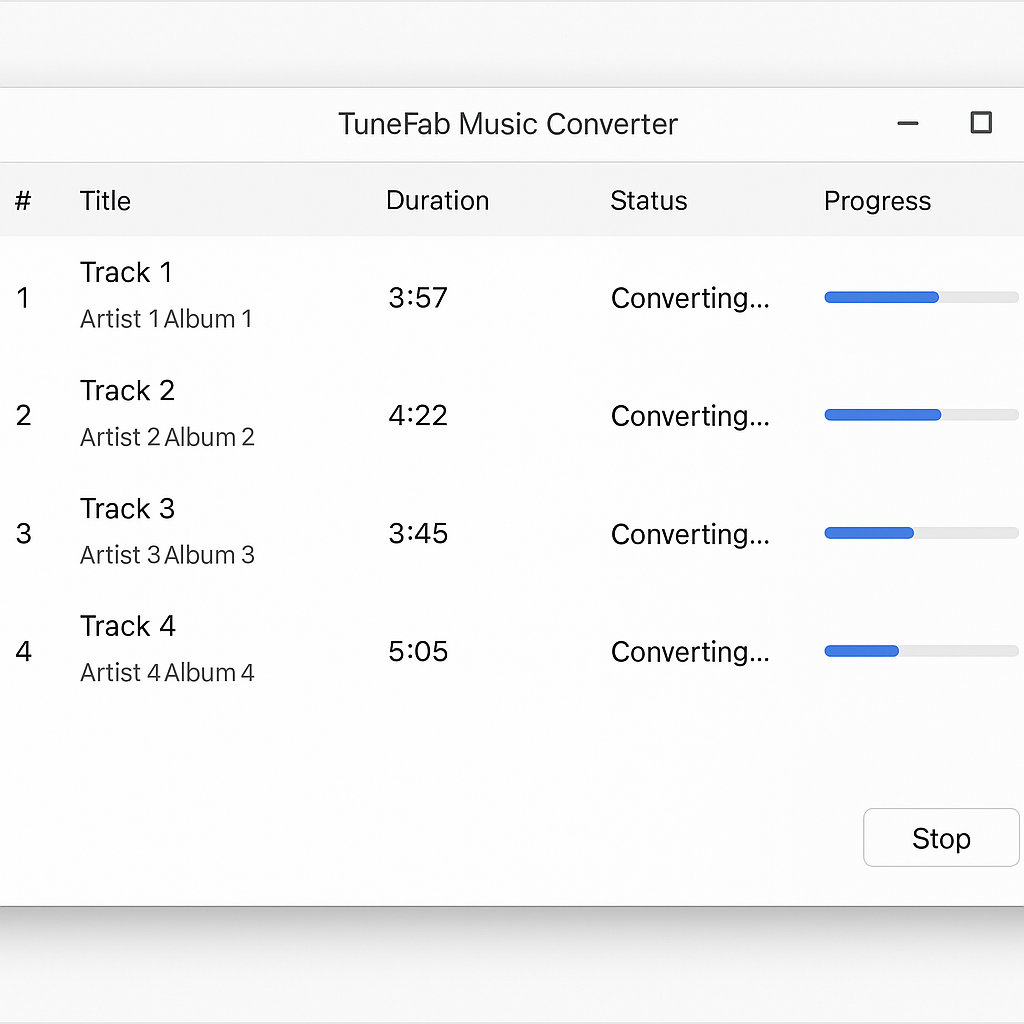1024x1024 pixels.
Task: Click the row number 1
Action: pos(24,297)
